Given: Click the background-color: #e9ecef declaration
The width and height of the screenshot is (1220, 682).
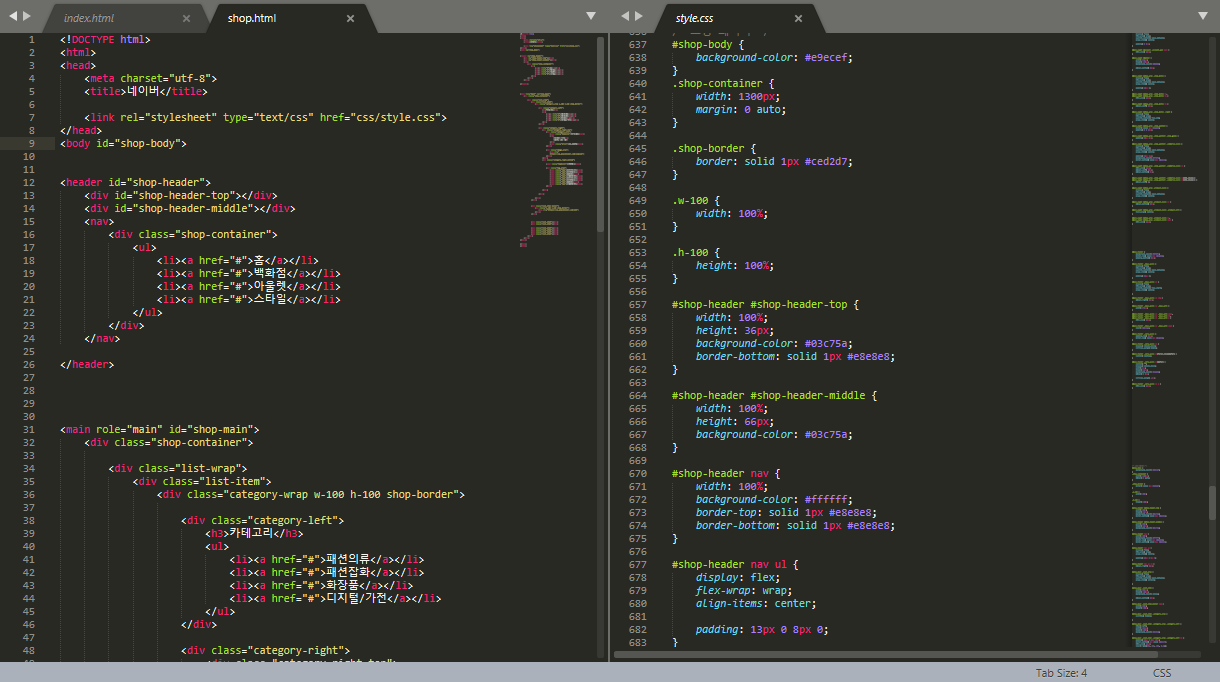Looking at the screenshot, I should coord(774,58).
